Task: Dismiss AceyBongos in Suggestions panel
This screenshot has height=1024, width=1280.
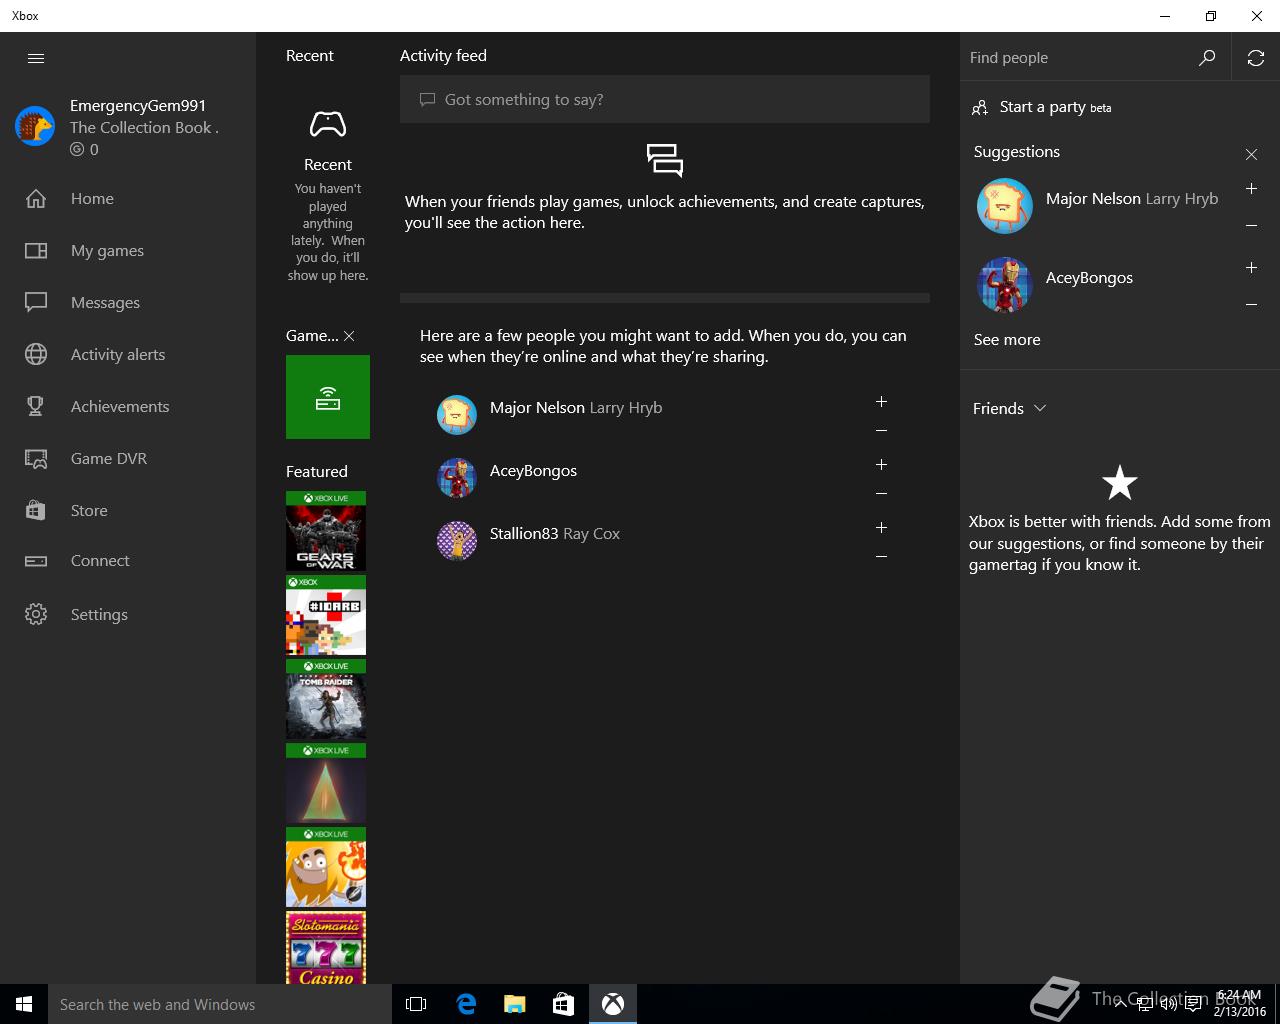Action: coord(1251,304)
